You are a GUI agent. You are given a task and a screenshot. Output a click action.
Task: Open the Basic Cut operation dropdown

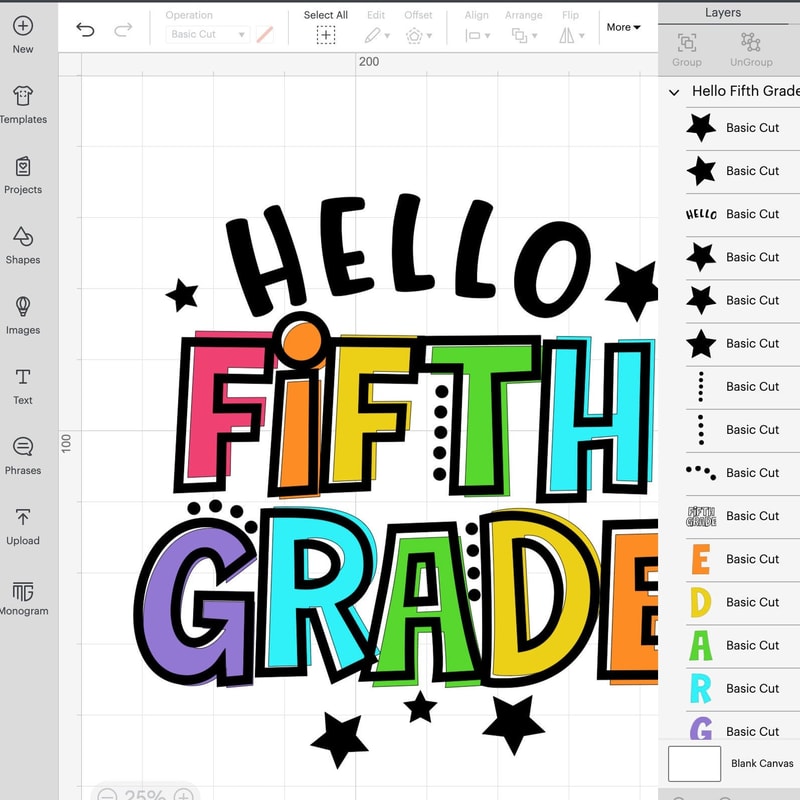[206, 34]
